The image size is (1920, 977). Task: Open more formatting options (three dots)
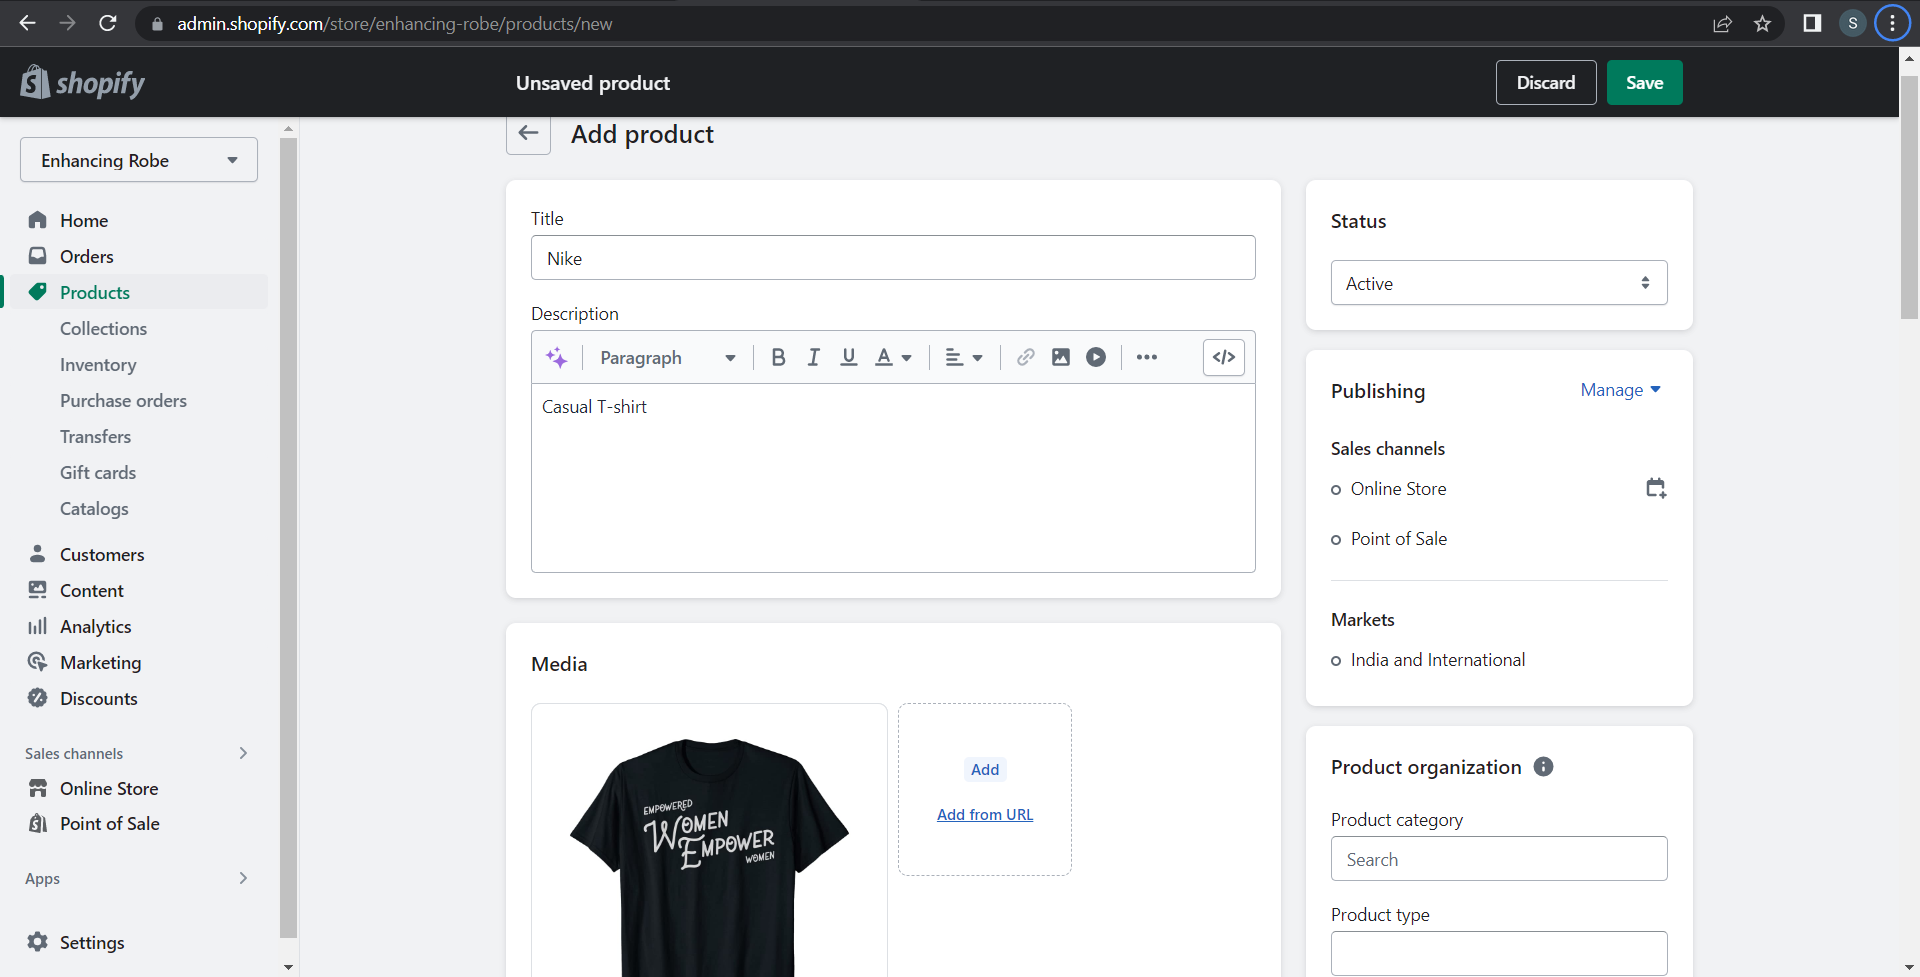click(x=1147, y=357)
